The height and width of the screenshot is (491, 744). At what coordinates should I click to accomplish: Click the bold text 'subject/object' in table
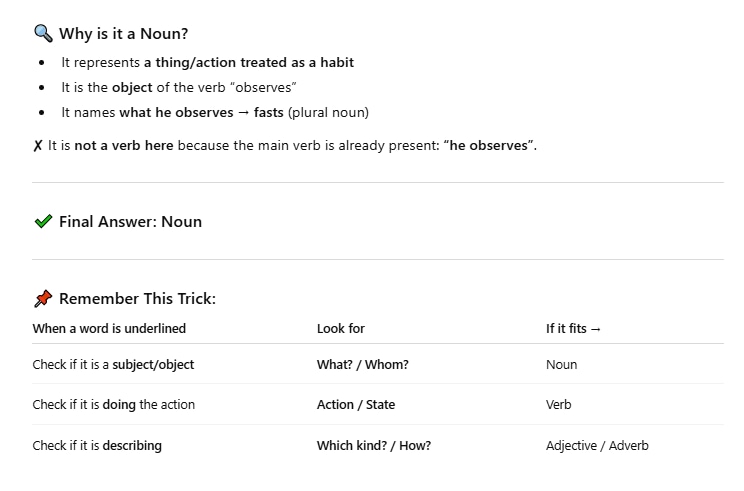click(x=153, y=364)
